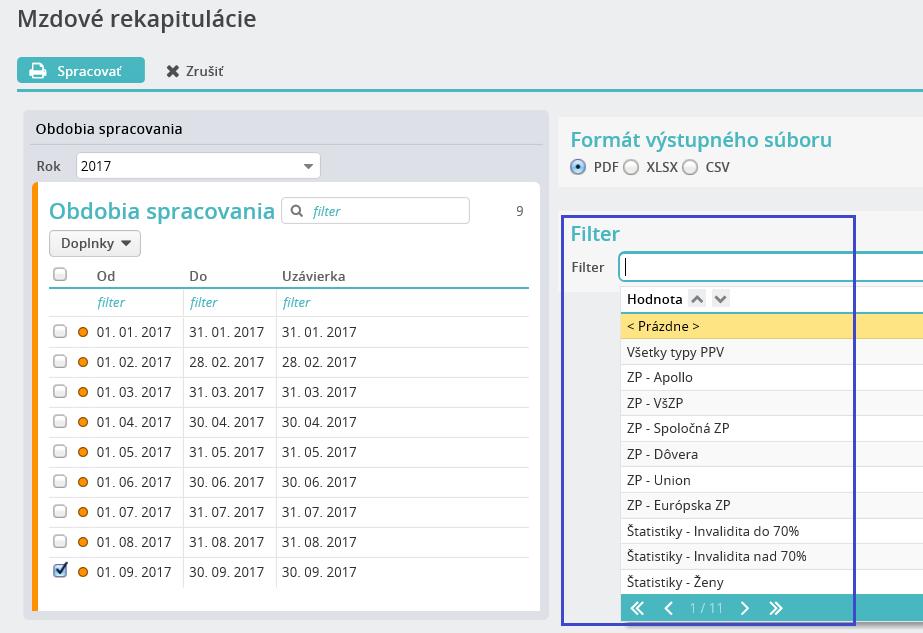The height and width of the screenshot is (633, 923).
Task: Select the < Prázdne > option
Action: pos(772,326)
